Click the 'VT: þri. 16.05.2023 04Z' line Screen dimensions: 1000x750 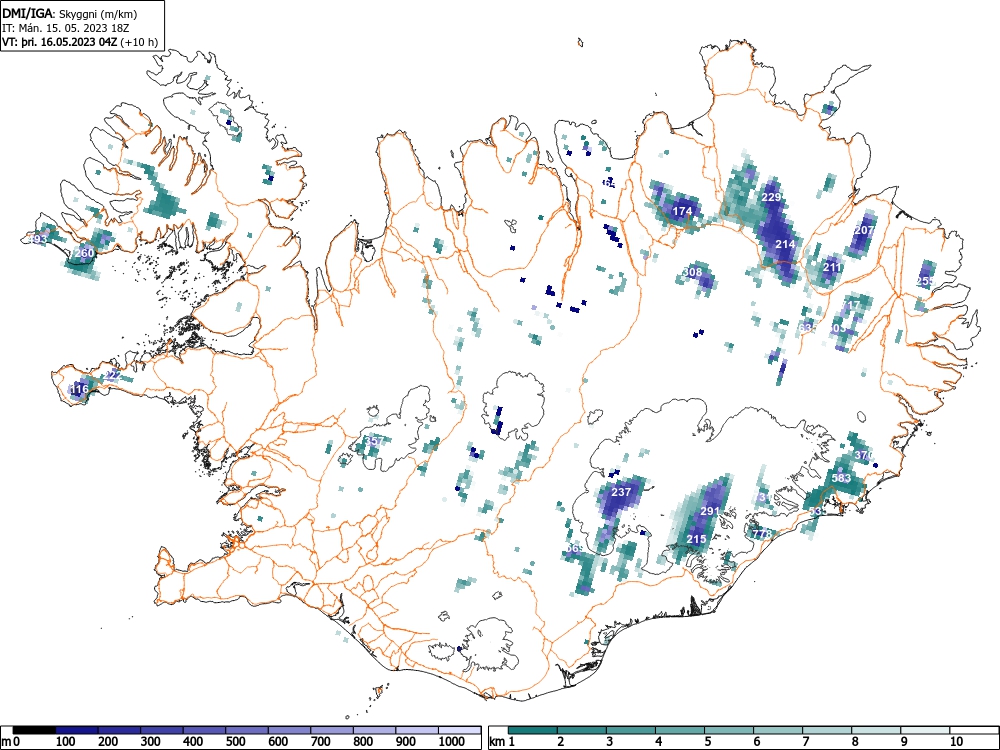pyautogui.click(x=60, y=42)
